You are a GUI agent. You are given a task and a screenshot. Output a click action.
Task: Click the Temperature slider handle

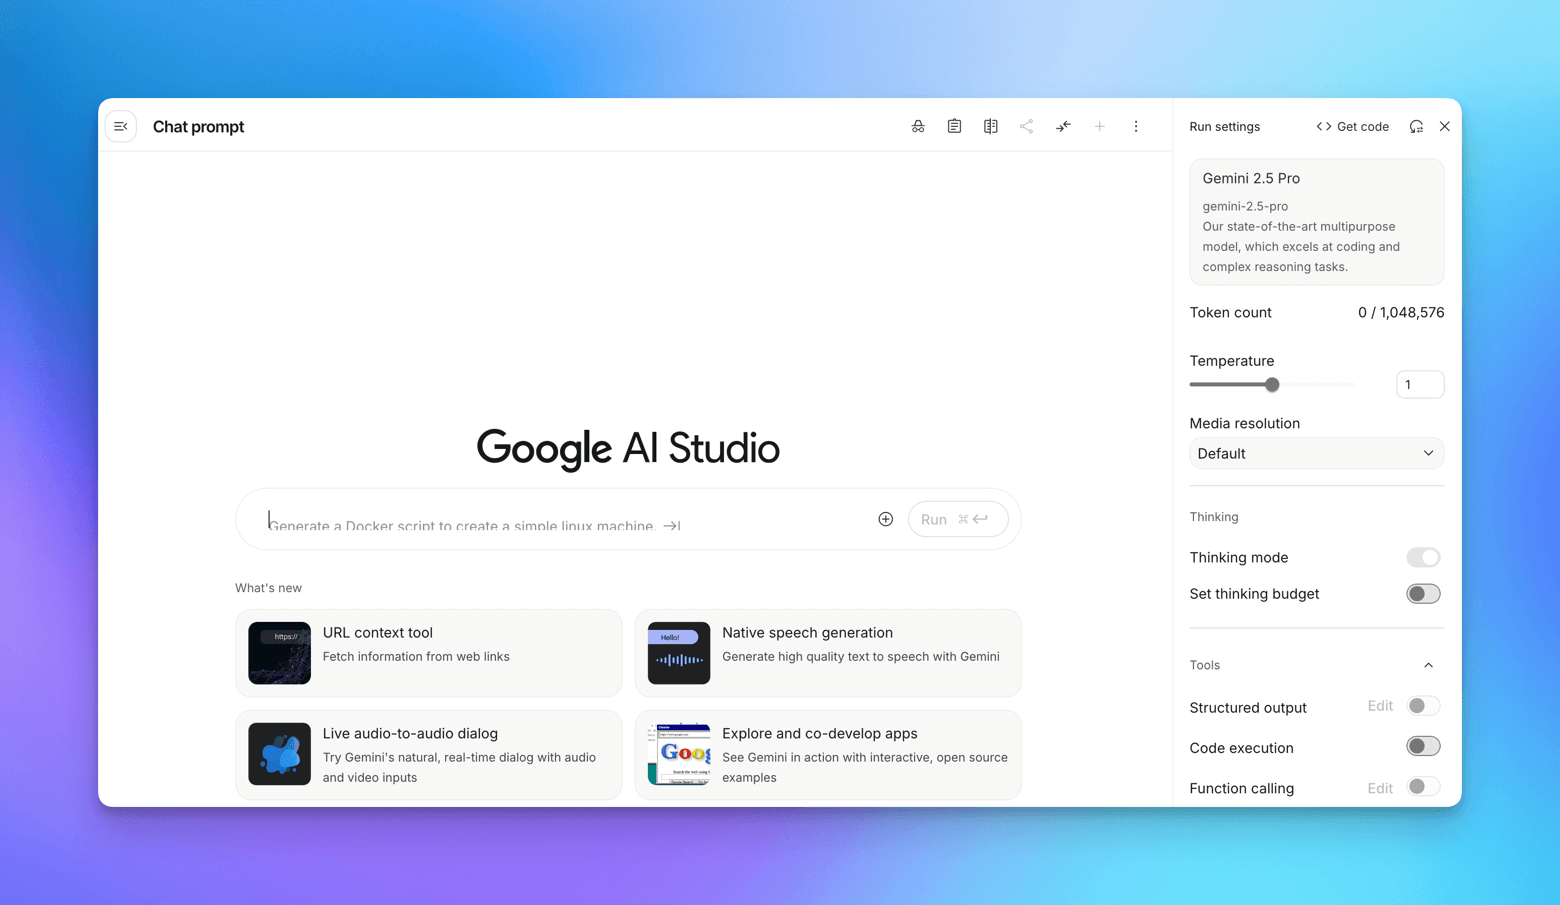(x=1272, y=385)
